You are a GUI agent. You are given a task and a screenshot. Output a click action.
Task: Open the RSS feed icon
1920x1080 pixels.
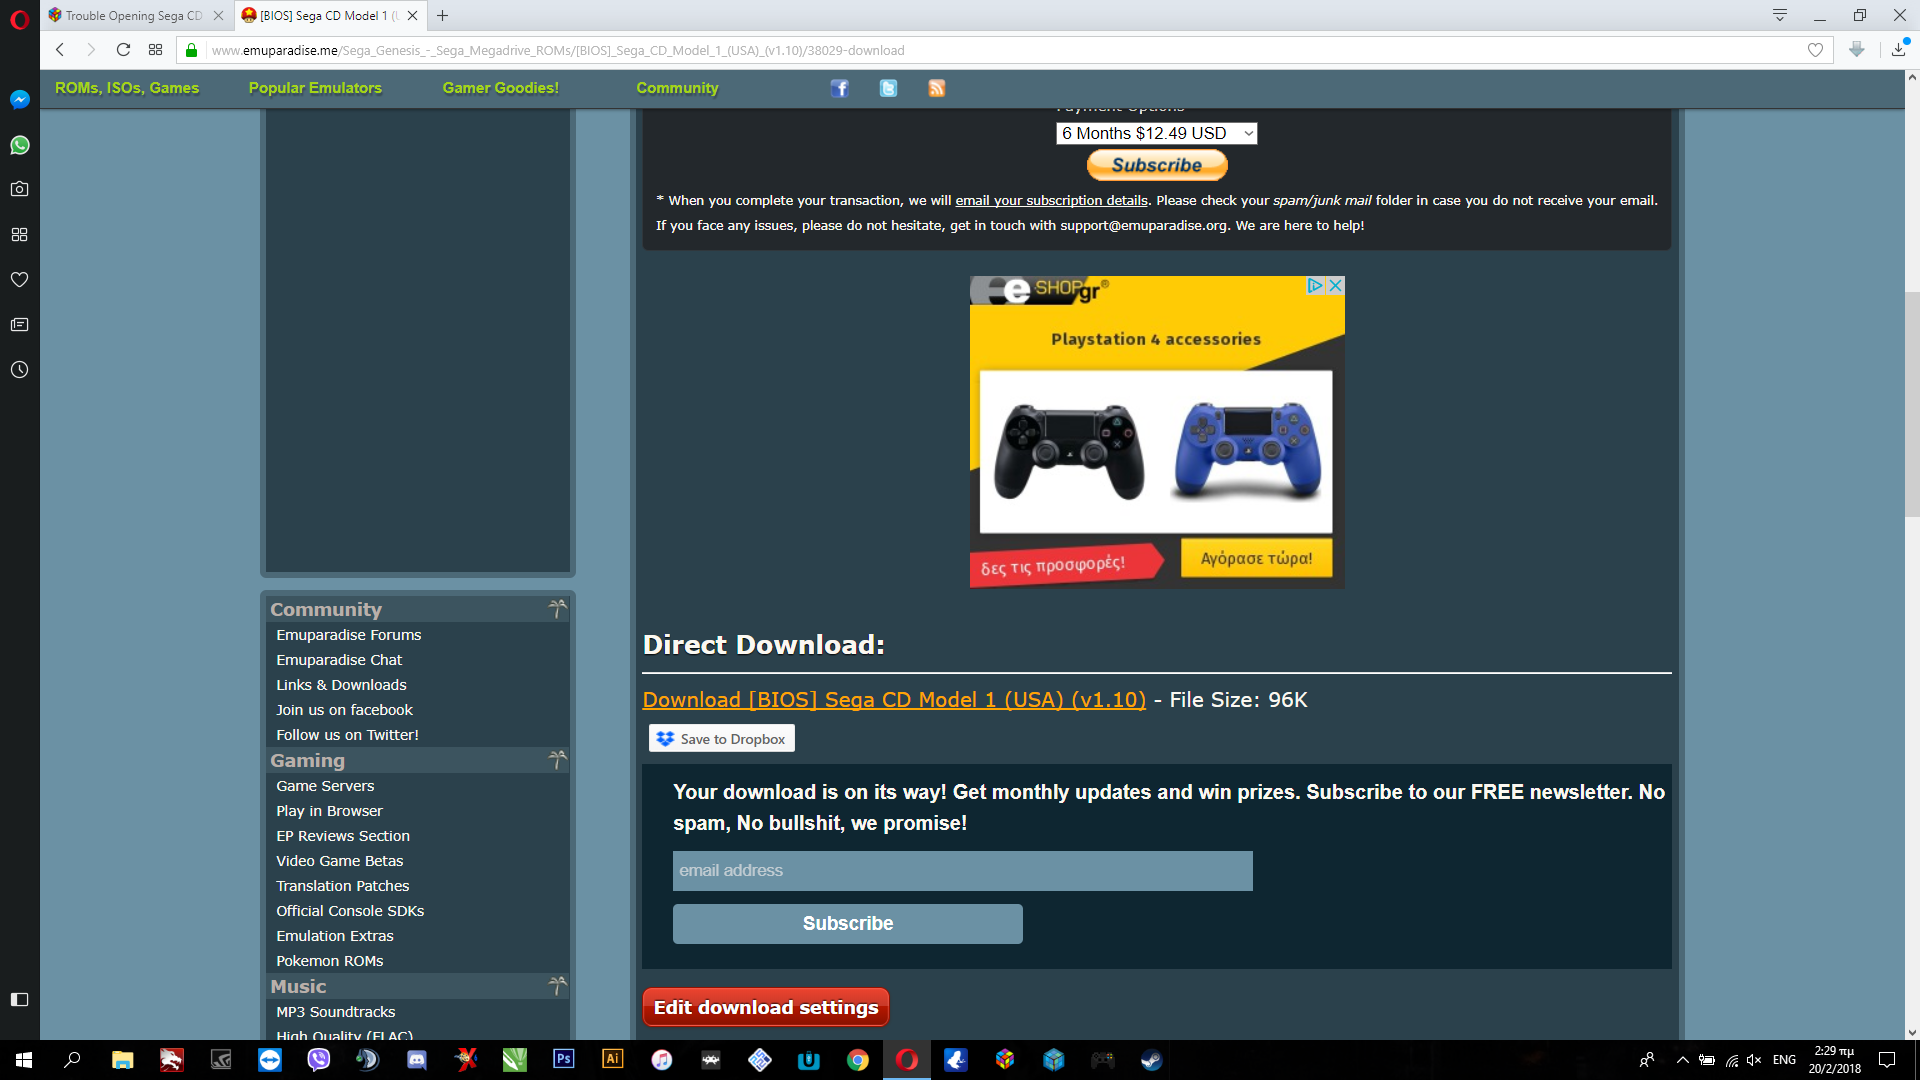936,88
